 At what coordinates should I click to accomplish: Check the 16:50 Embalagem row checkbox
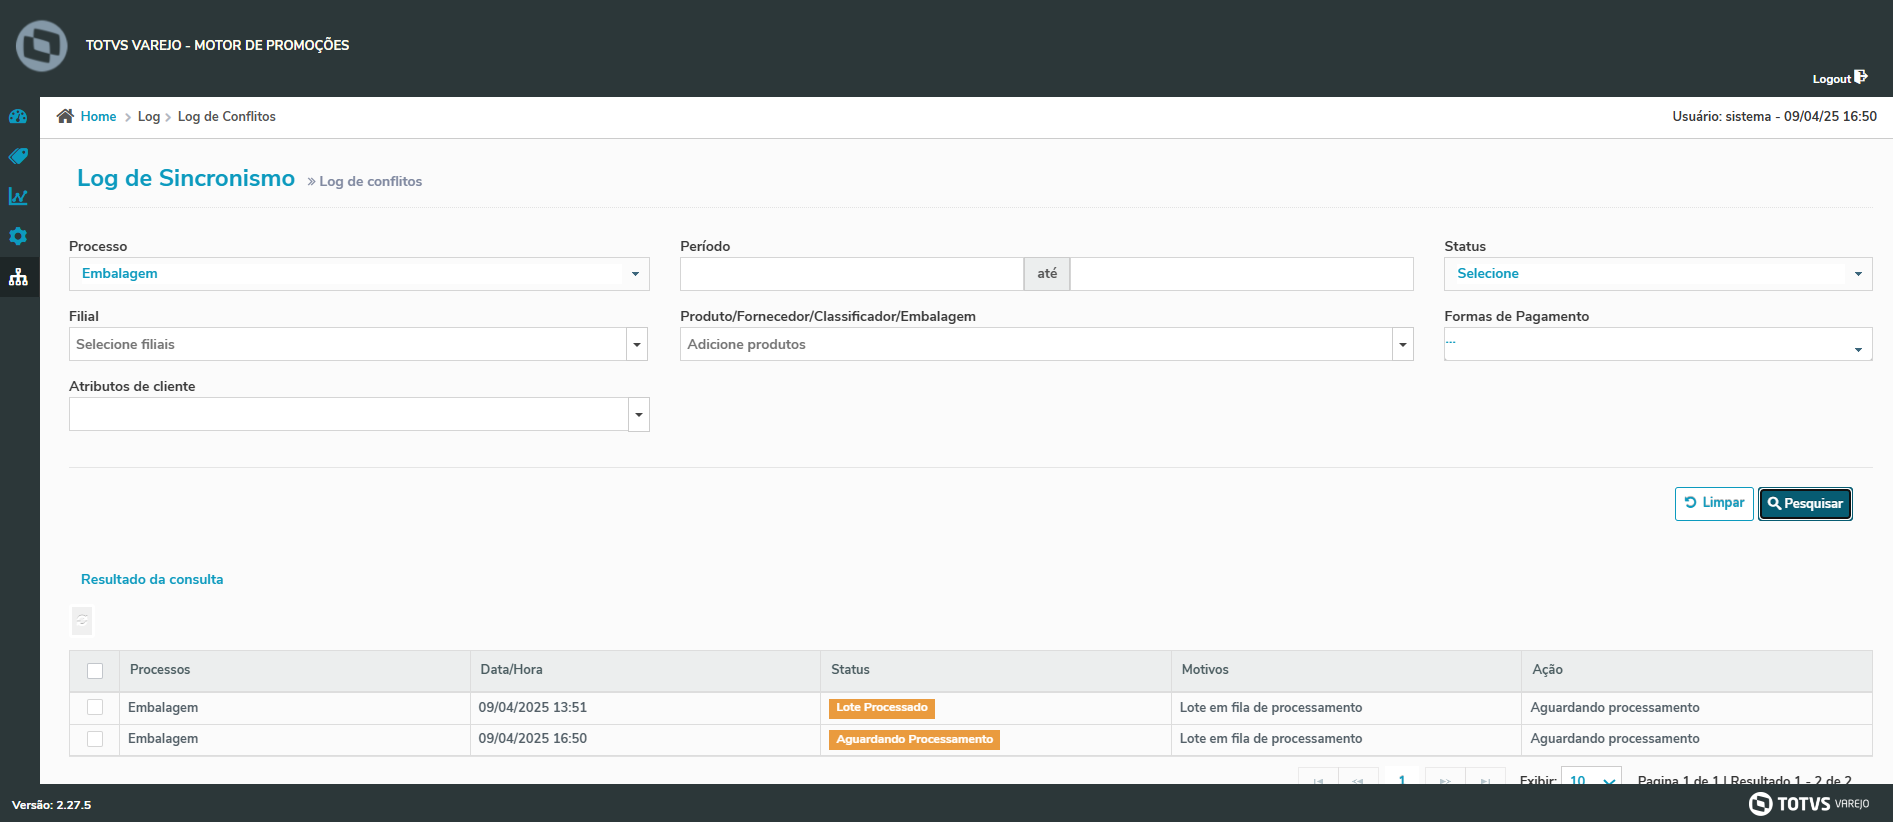(95, 739)
